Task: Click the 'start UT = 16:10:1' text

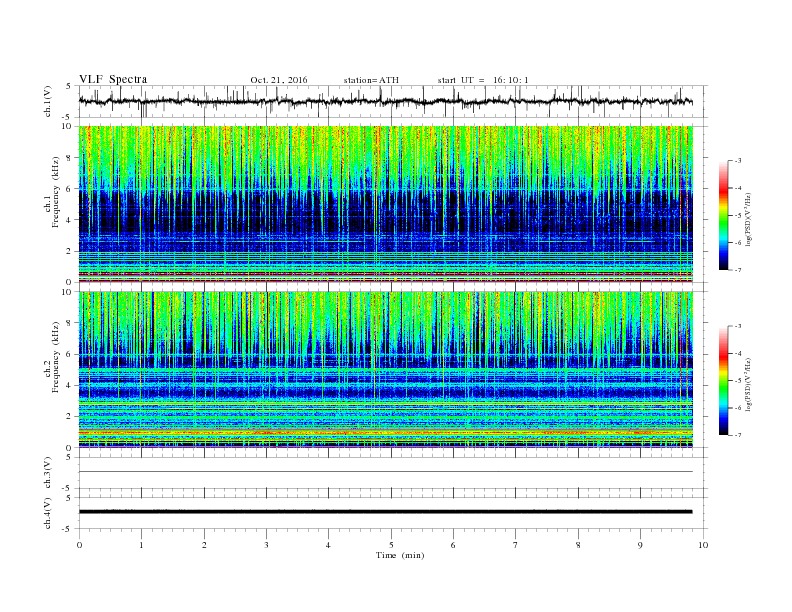Action: click(483, 80)
